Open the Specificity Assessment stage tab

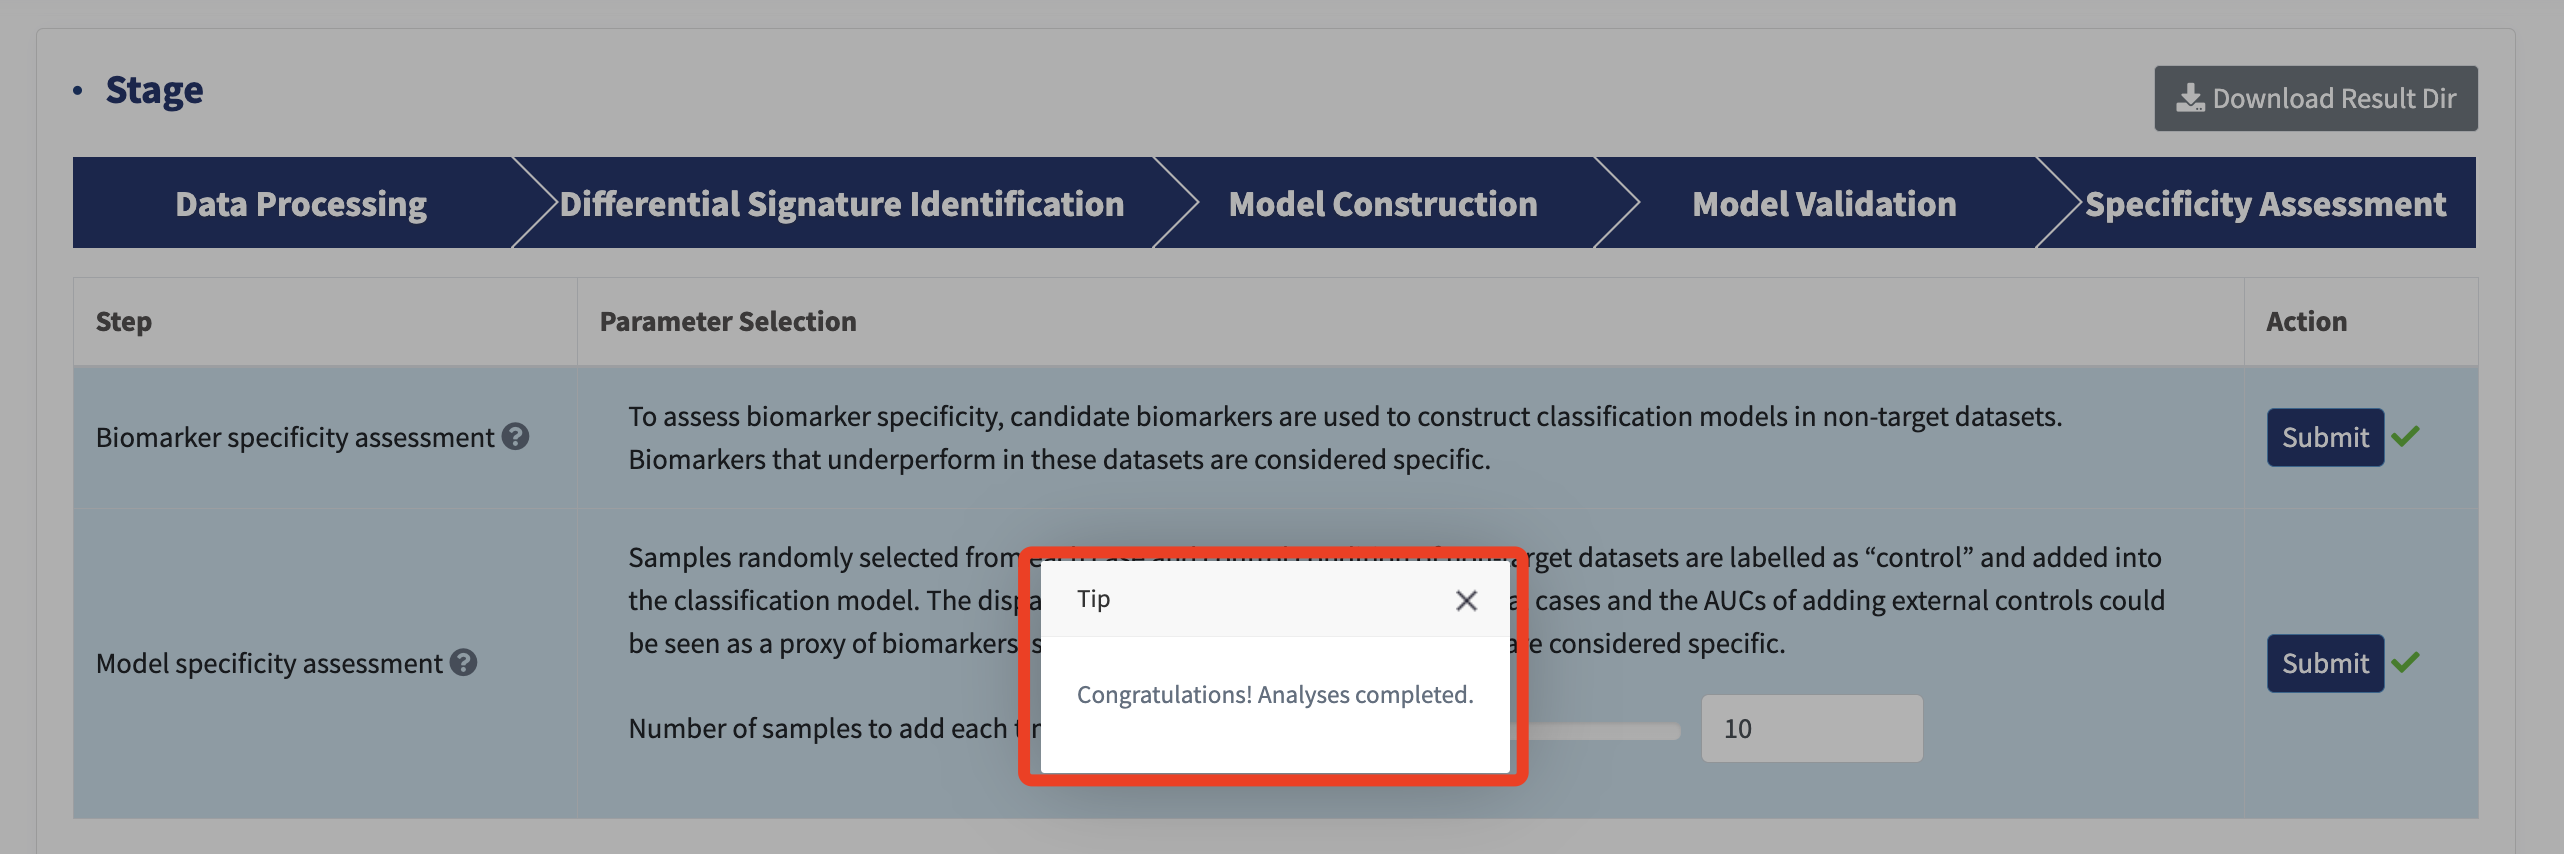tap(2265, 203)
